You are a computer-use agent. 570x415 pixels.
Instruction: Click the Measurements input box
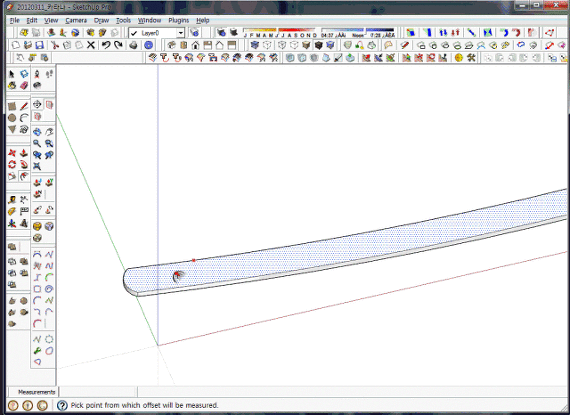coord(98,392)
